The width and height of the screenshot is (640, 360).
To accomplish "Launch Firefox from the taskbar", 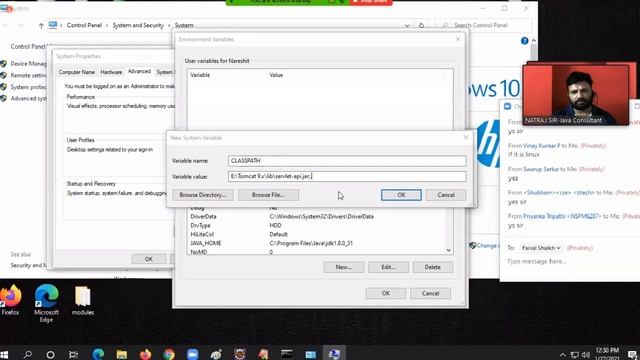I will (145, 354).
